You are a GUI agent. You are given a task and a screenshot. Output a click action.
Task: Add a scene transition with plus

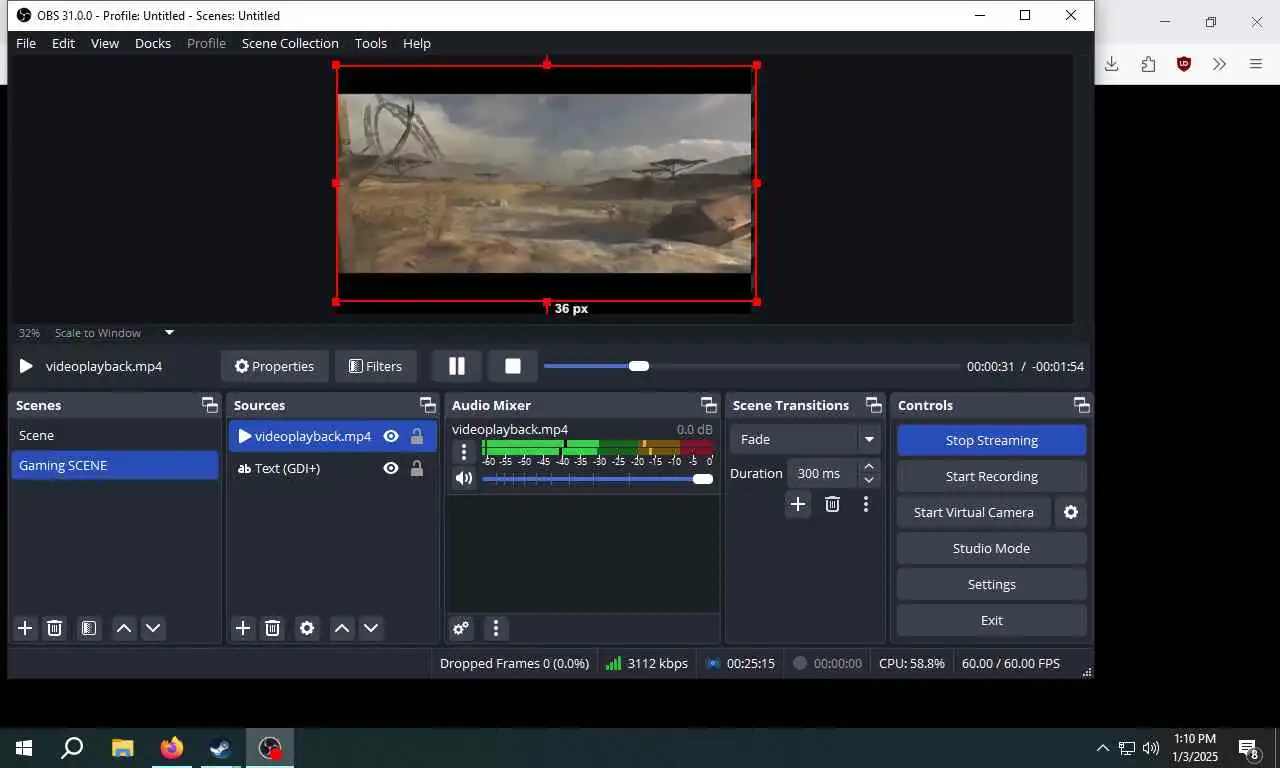(x=798, y=504)
